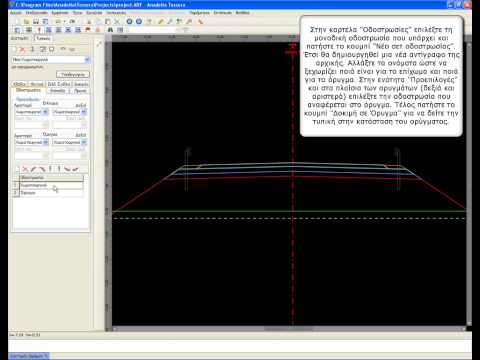The width and height of the screenshot is (480, 360).
Task: Click the red X delete icon in left panel
Action: 23,49
